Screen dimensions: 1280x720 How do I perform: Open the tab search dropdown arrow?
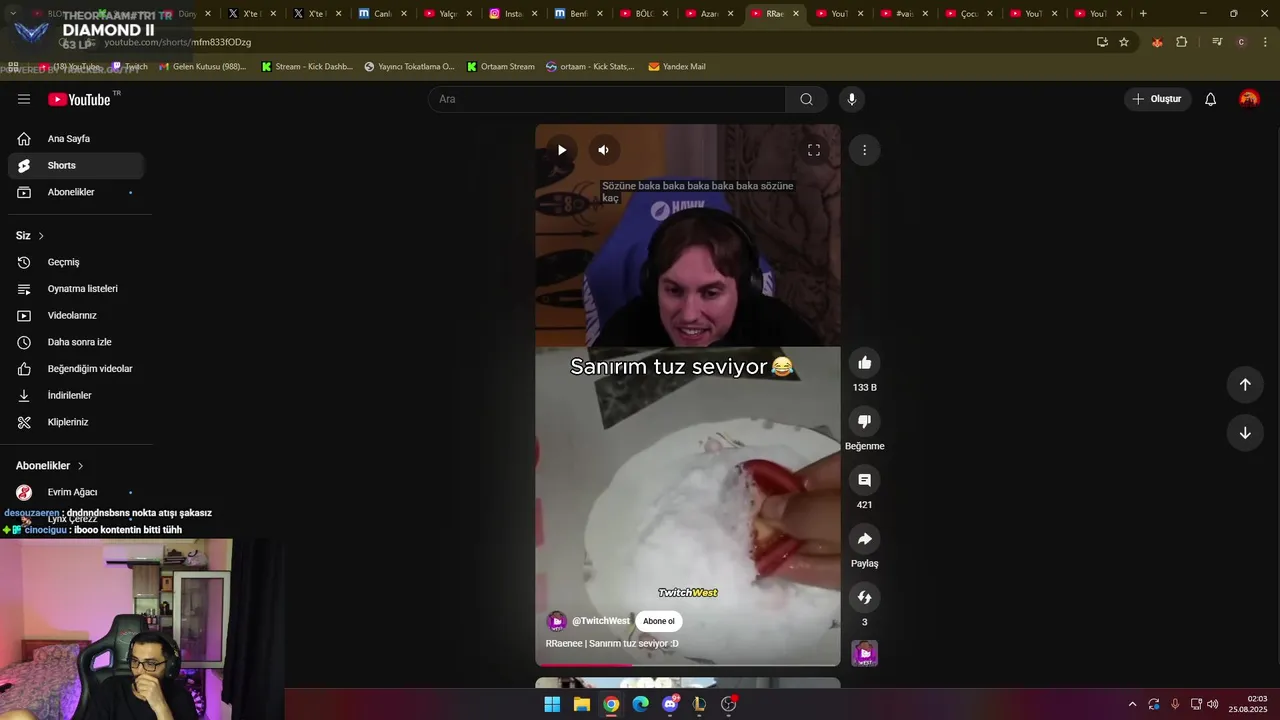(13, 14)
